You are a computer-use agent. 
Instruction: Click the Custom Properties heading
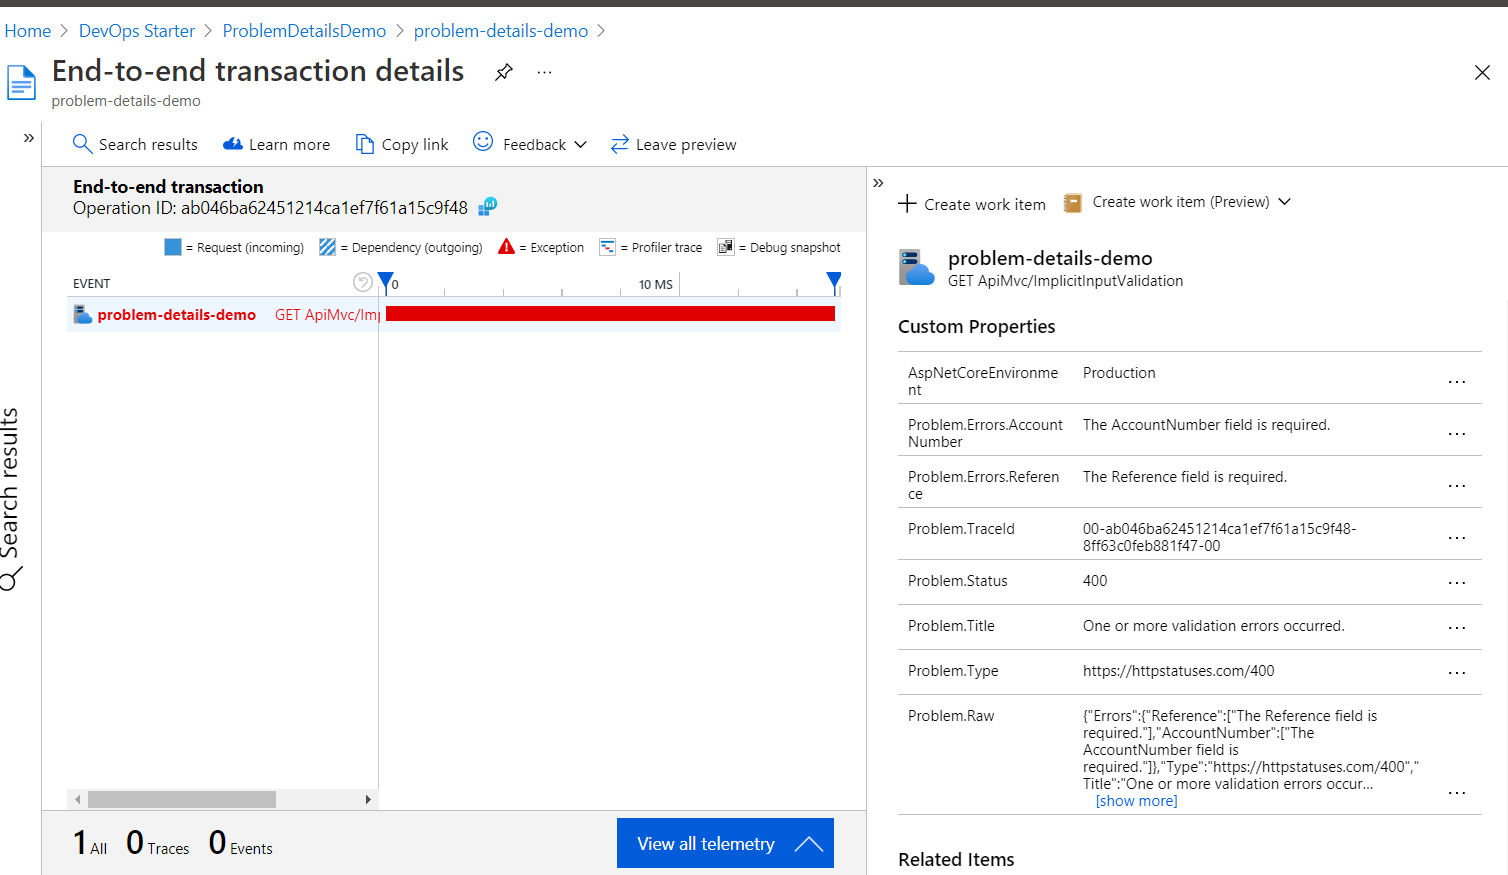tap(977, 327)
